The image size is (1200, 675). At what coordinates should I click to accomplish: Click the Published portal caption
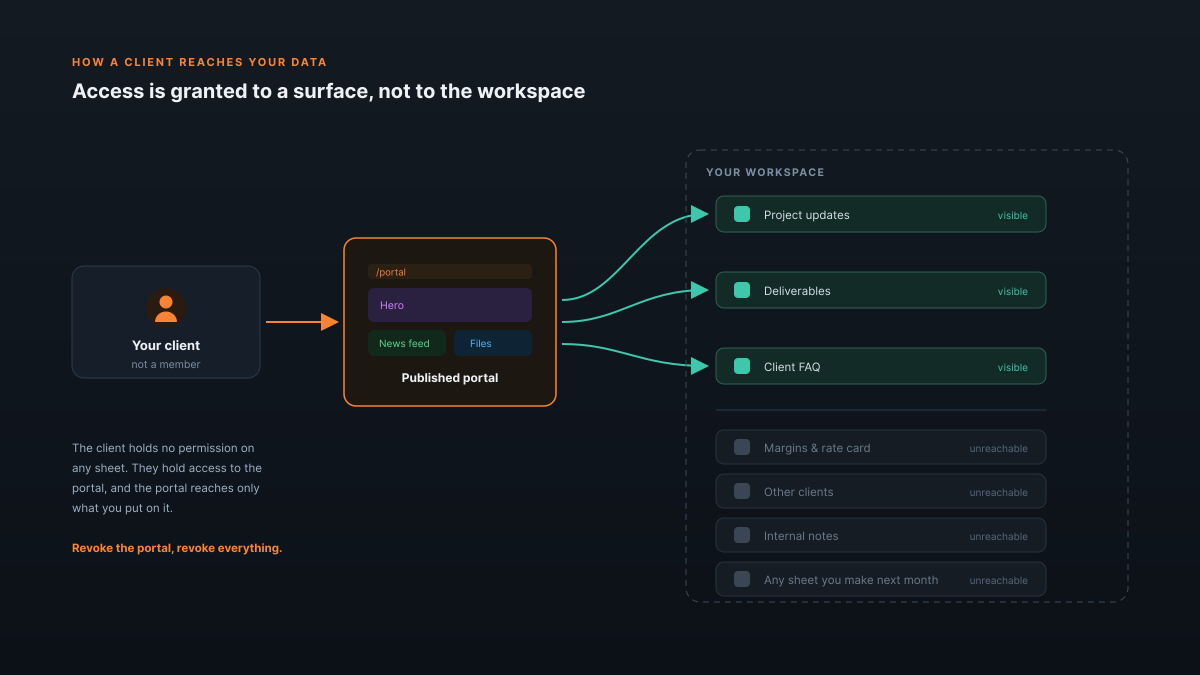coord(450,378)
